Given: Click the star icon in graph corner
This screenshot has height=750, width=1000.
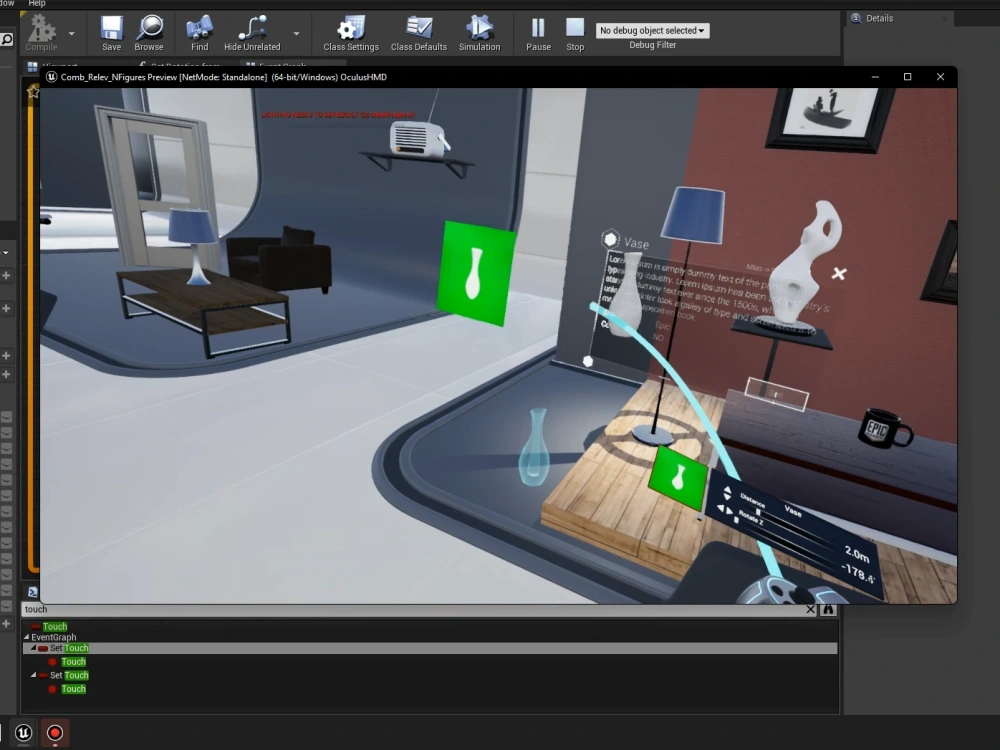Looking at the screenshot, I should [33, 92].
